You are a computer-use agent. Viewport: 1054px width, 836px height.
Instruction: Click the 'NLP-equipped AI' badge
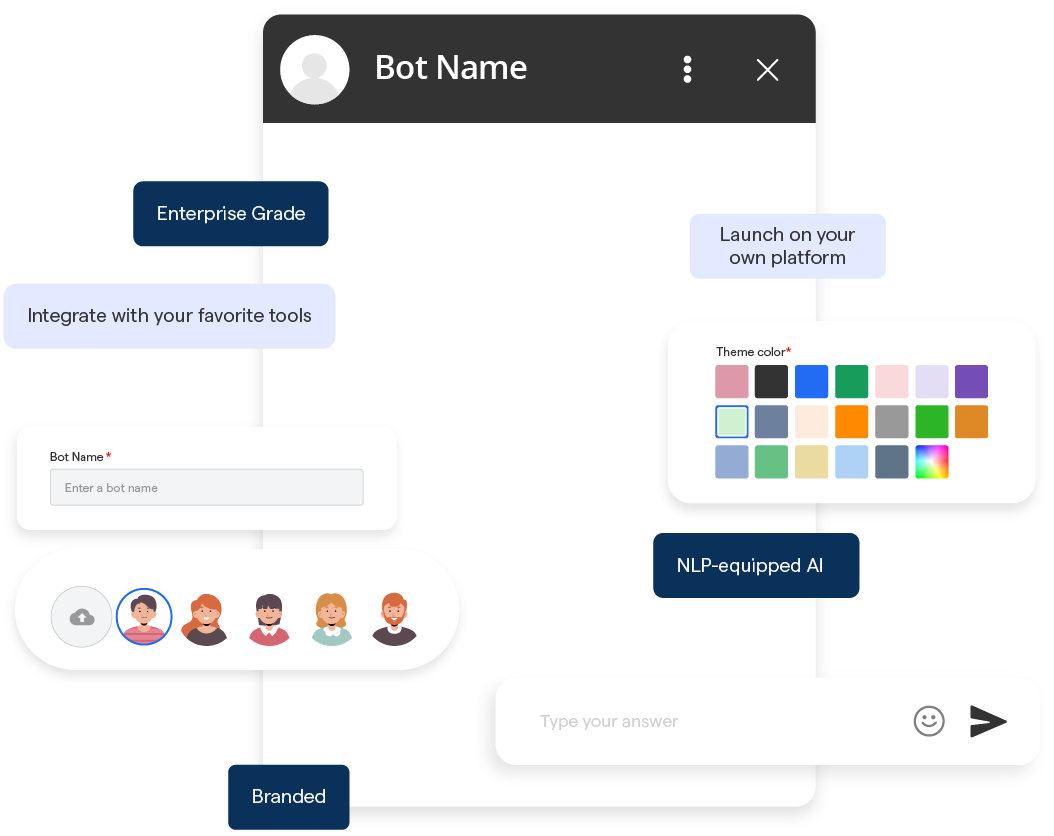point(756,565)
